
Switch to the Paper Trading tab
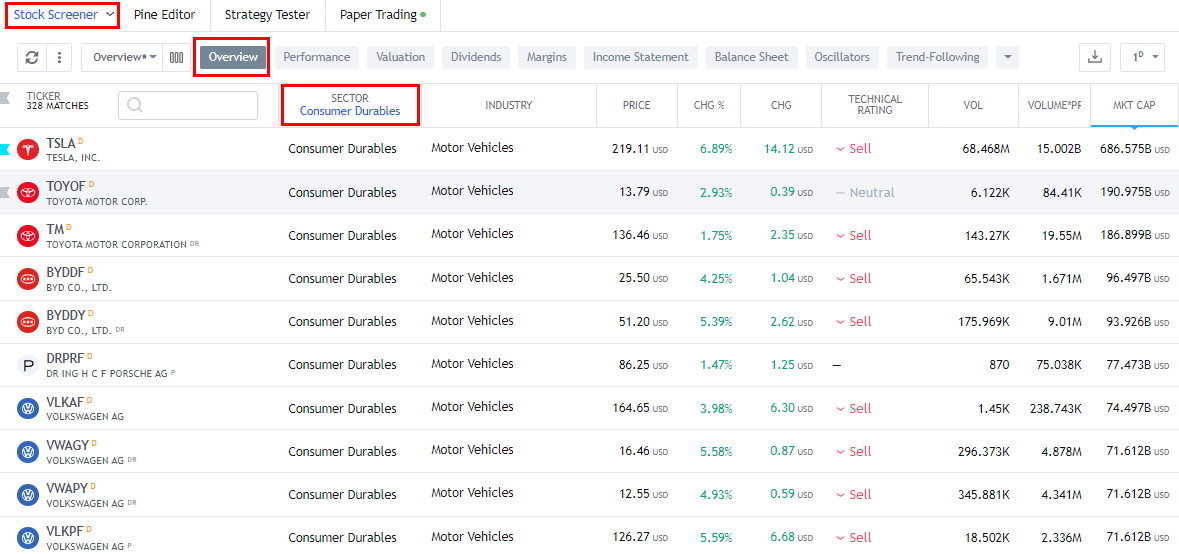pos(383,15)
